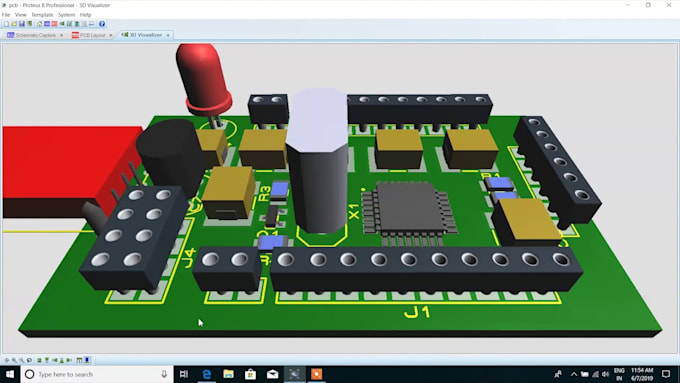Screen dimensions: 680x383
Task: Switch to Top View icon
Action: 39,360
